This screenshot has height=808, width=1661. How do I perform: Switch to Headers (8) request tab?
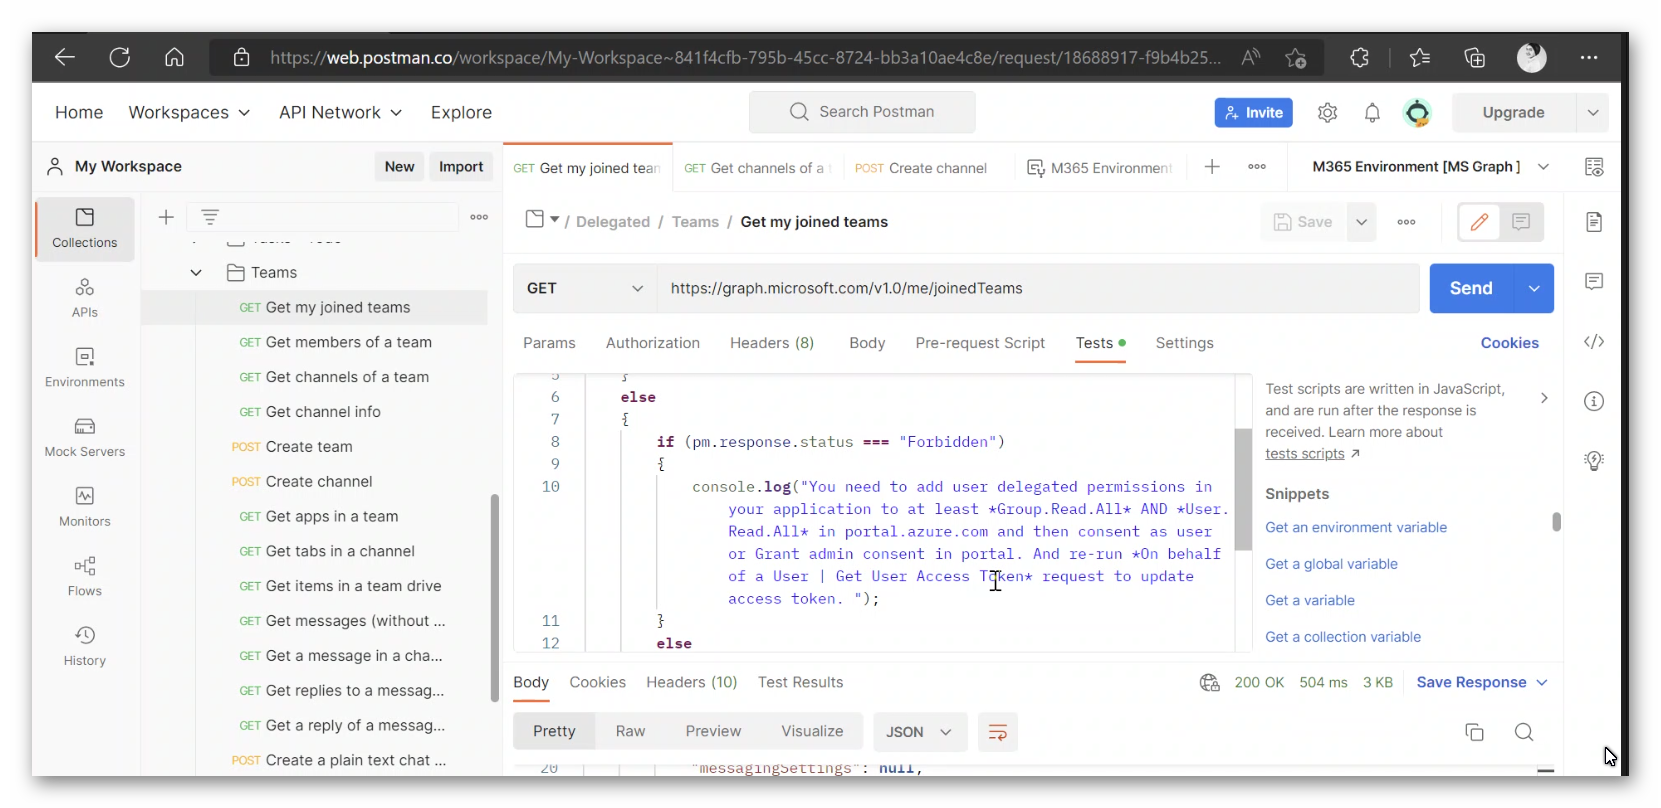coord(772,343)
